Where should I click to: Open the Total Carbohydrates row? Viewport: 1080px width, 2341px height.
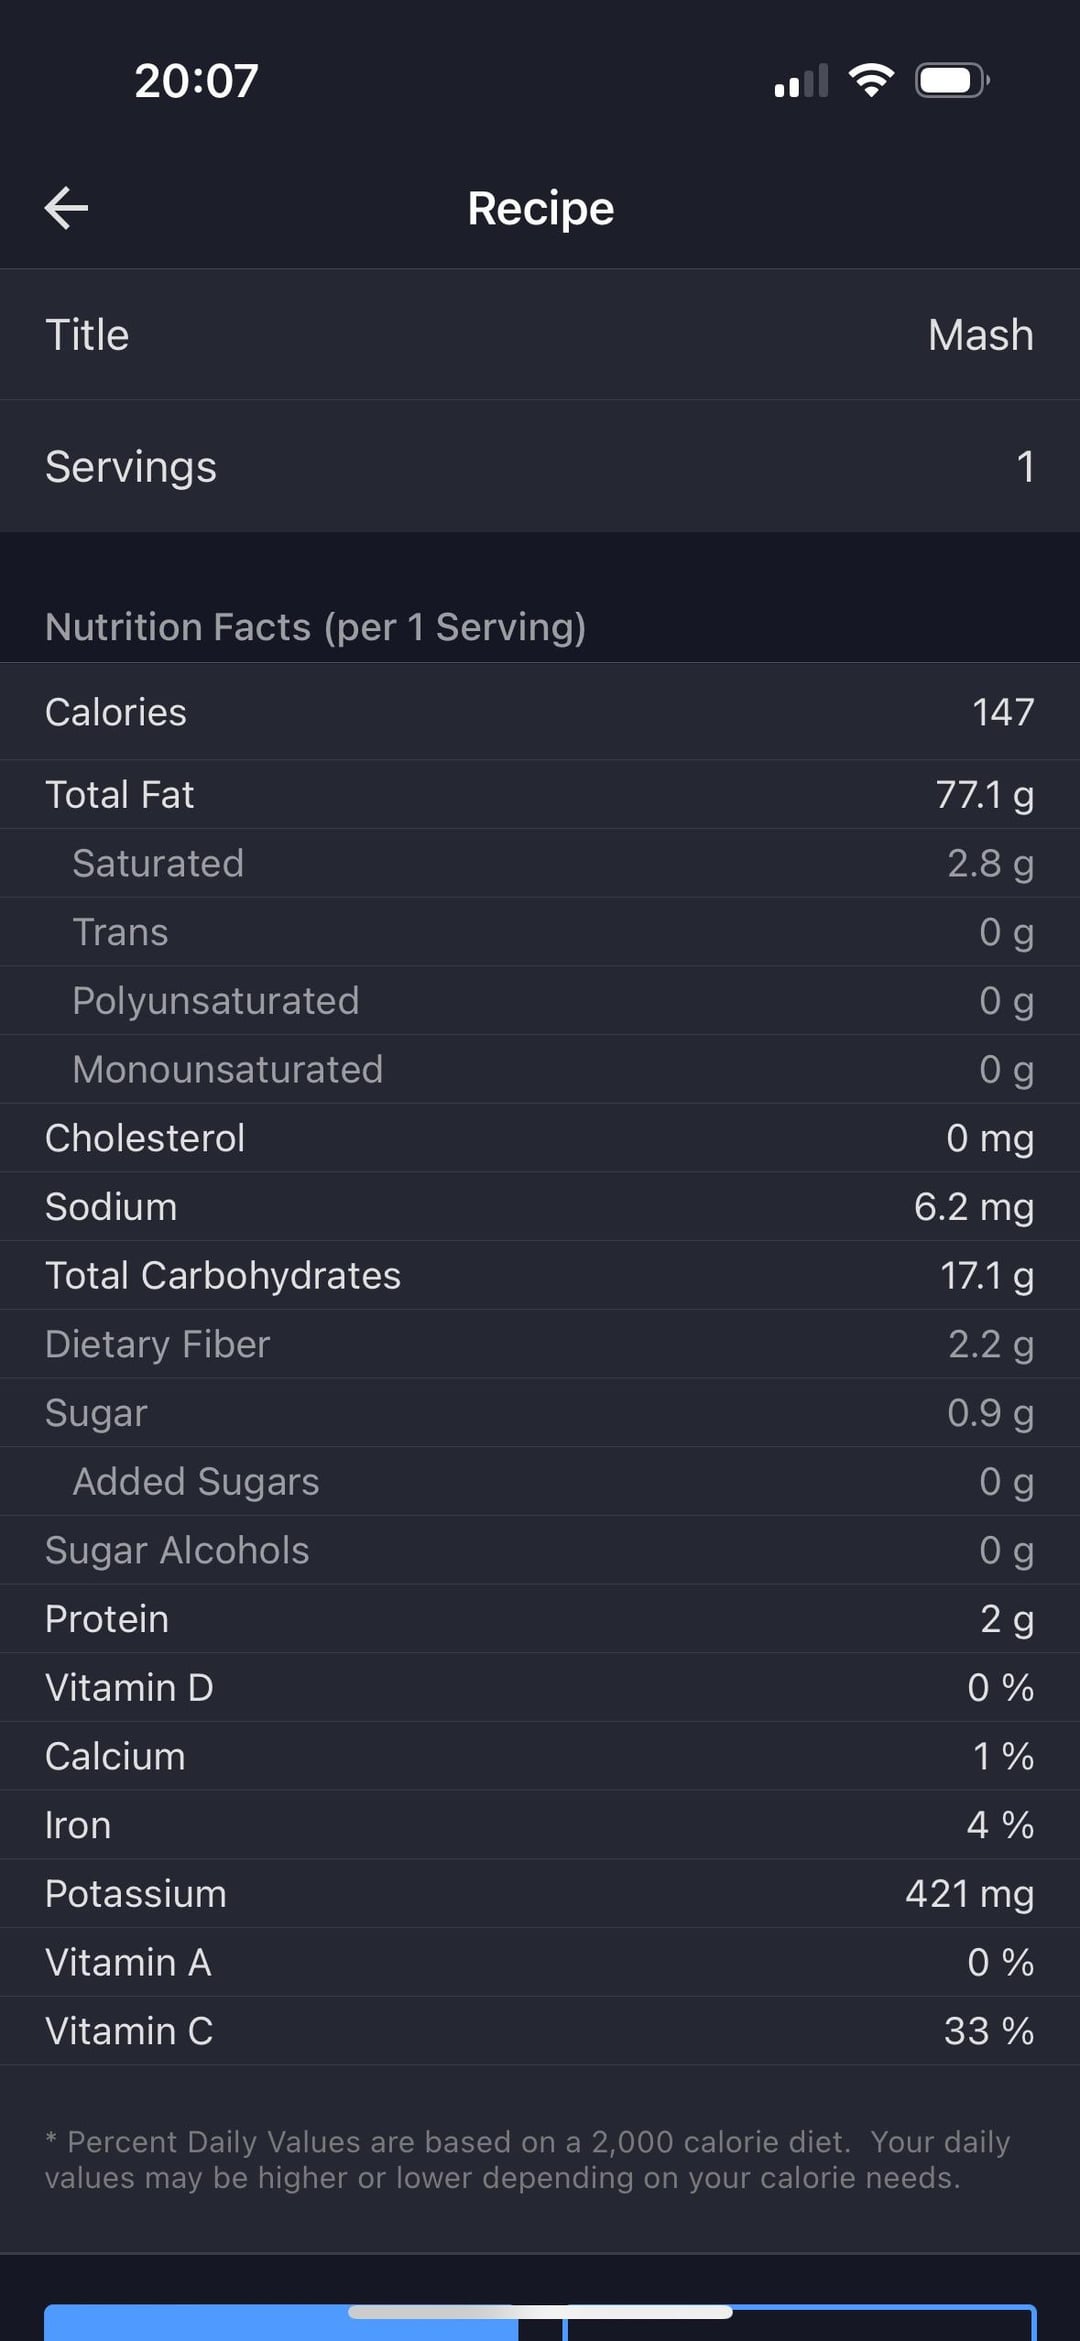pos(540,1276)
